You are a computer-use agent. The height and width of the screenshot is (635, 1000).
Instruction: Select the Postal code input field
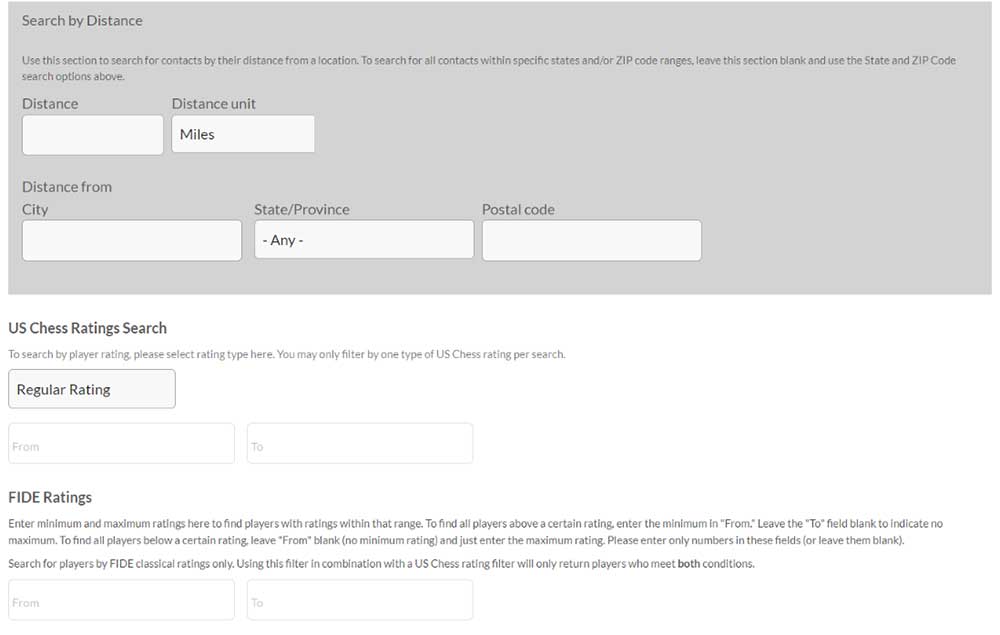click(x=591, y=239)
